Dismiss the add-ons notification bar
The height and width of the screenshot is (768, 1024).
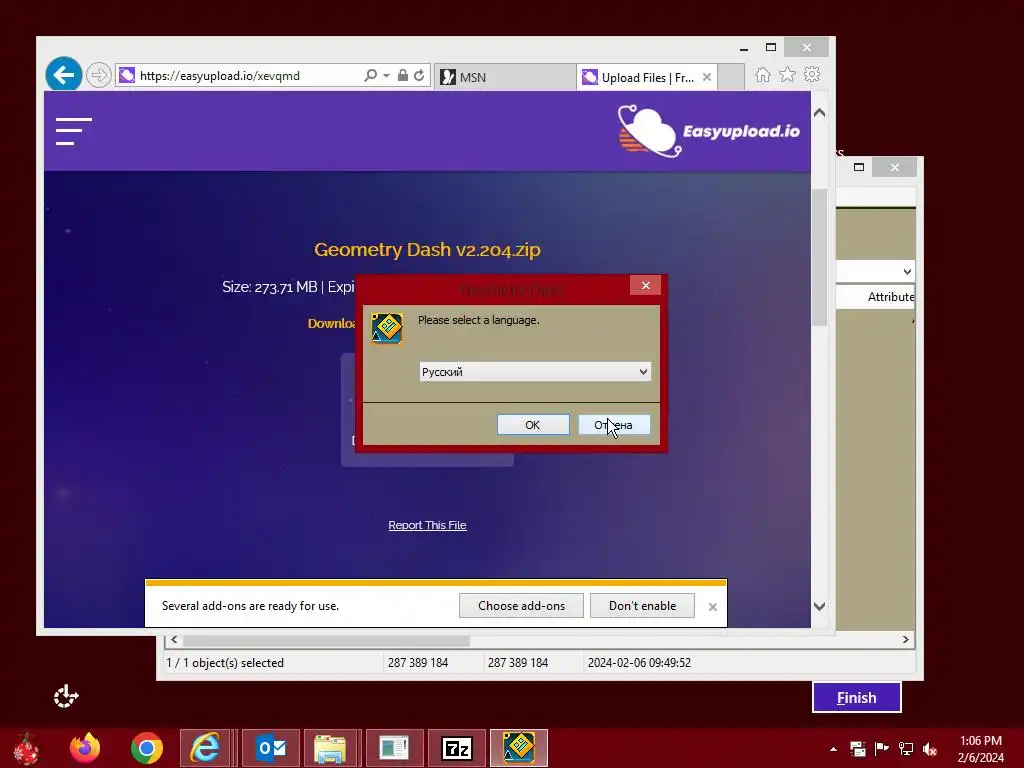pyautogui.click(x=712, y=607)
